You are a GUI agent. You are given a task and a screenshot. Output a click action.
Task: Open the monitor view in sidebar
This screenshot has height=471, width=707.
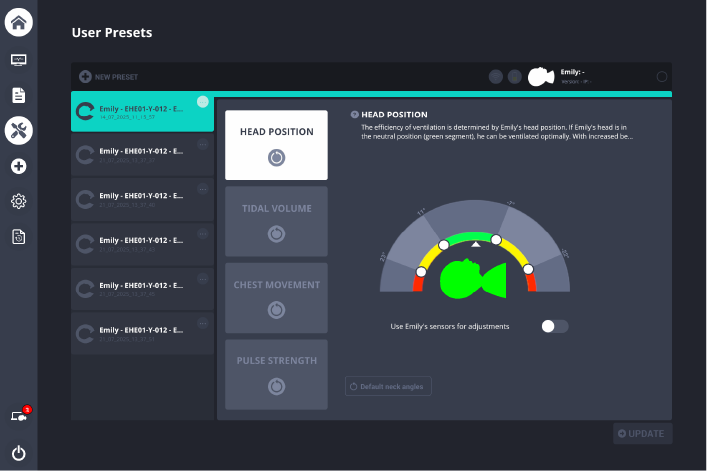tap(18, 60)
